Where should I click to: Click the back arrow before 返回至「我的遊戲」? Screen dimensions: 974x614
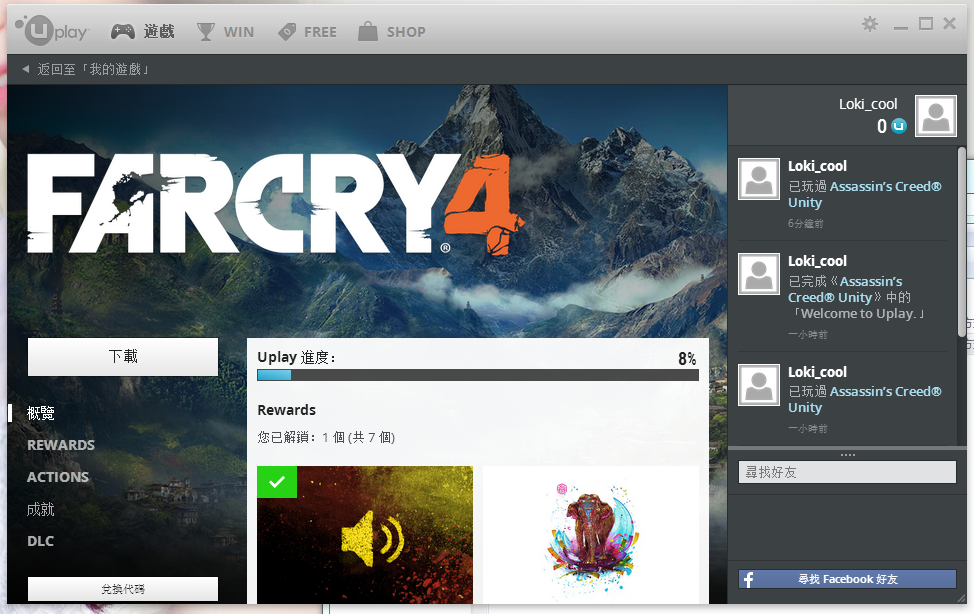point(25,69)
